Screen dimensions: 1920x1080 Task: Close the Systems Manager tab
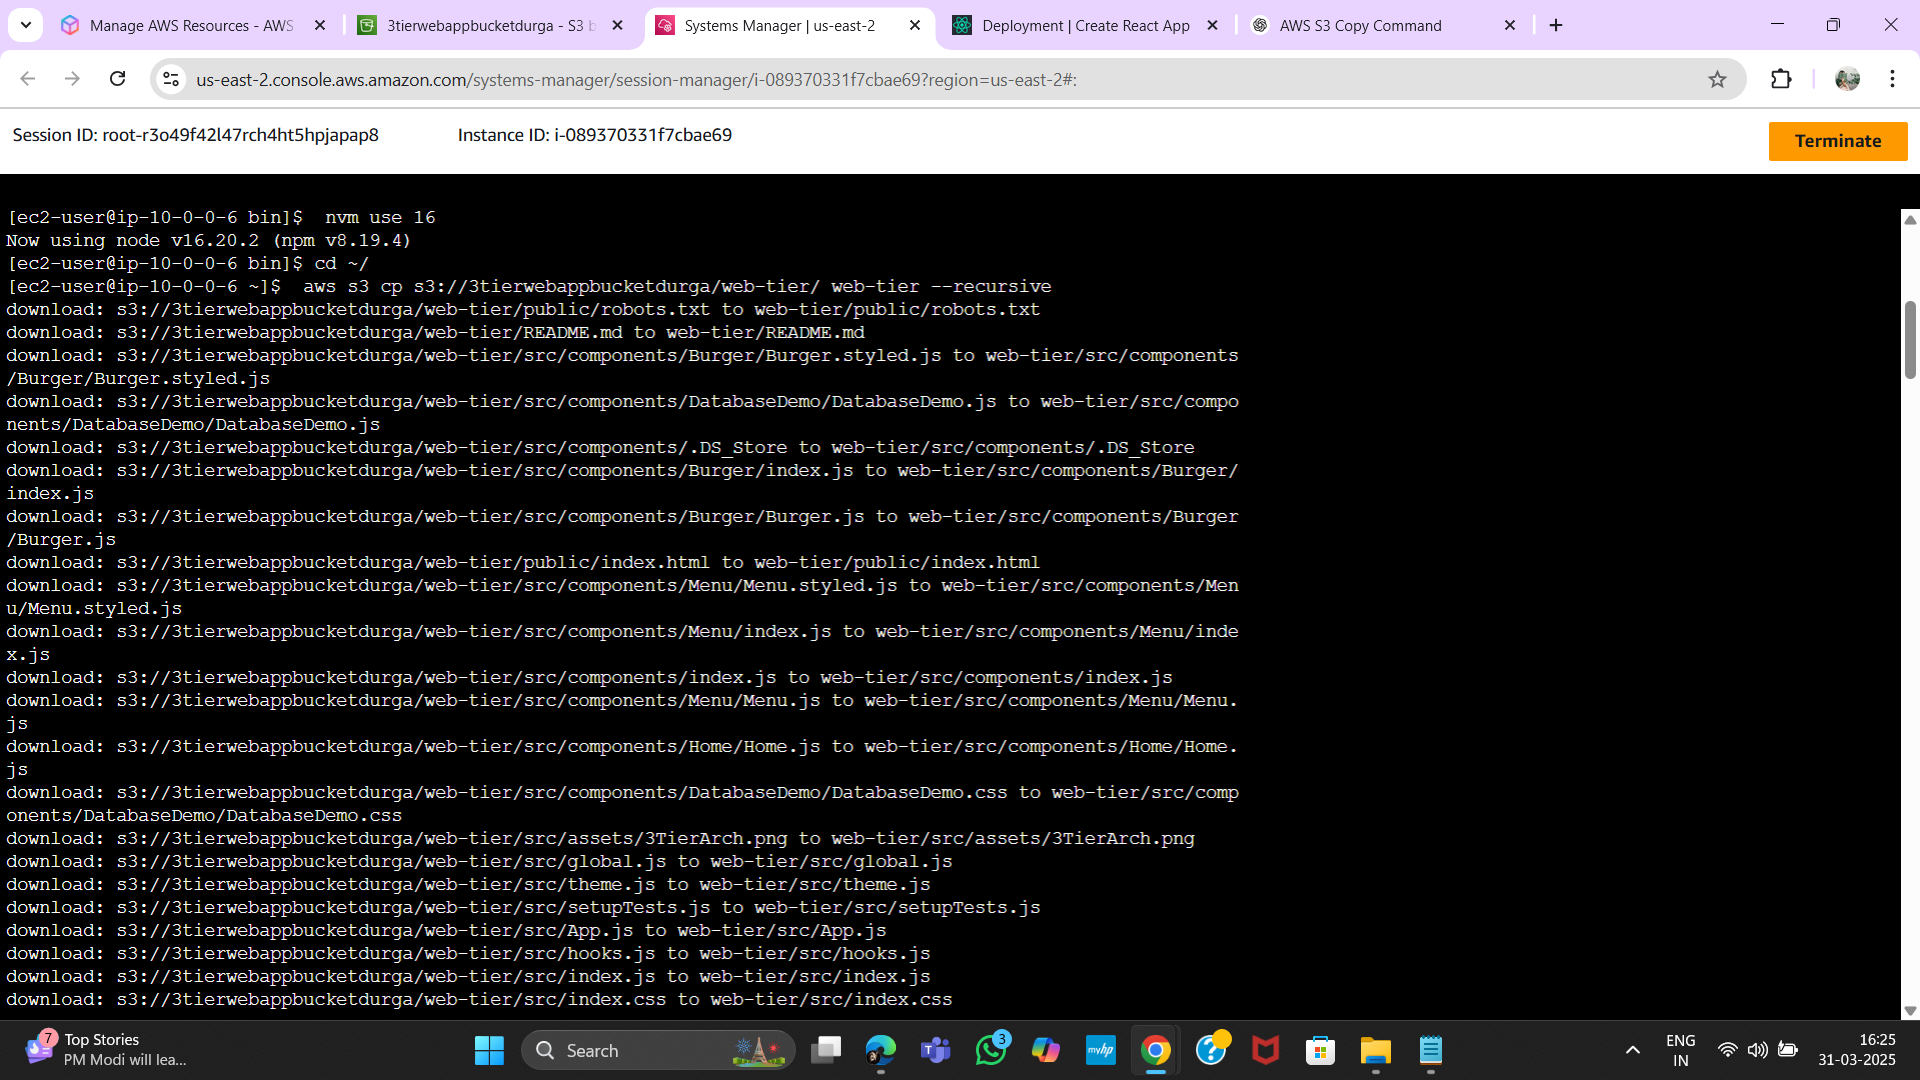[x=915, y=26]
